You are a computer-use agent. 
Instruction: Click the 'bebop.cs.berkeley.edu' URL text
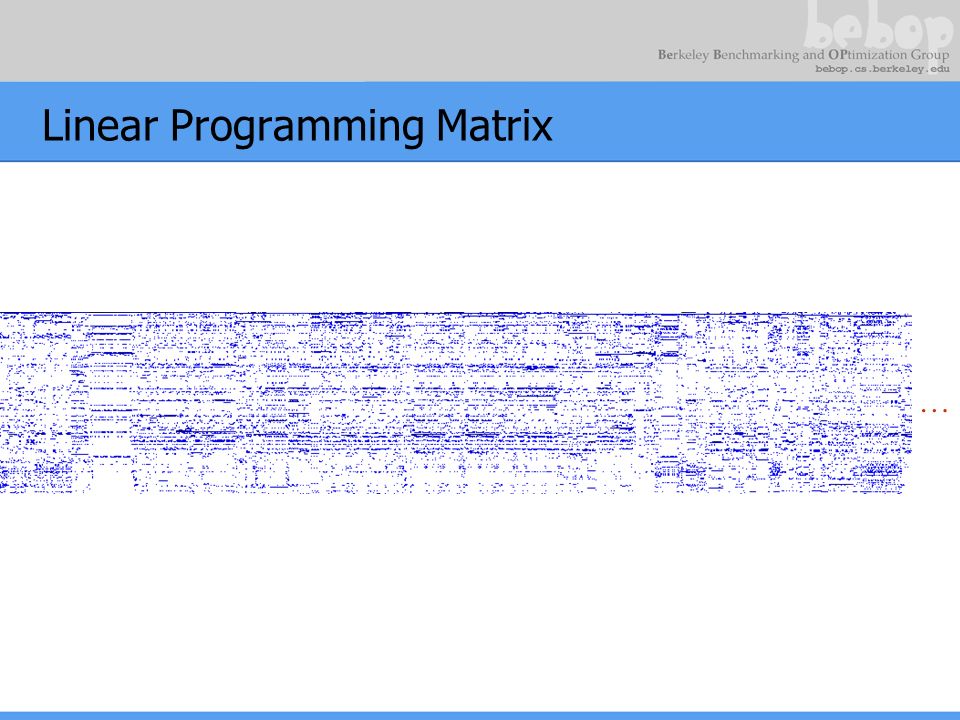(x=882, y=69)
